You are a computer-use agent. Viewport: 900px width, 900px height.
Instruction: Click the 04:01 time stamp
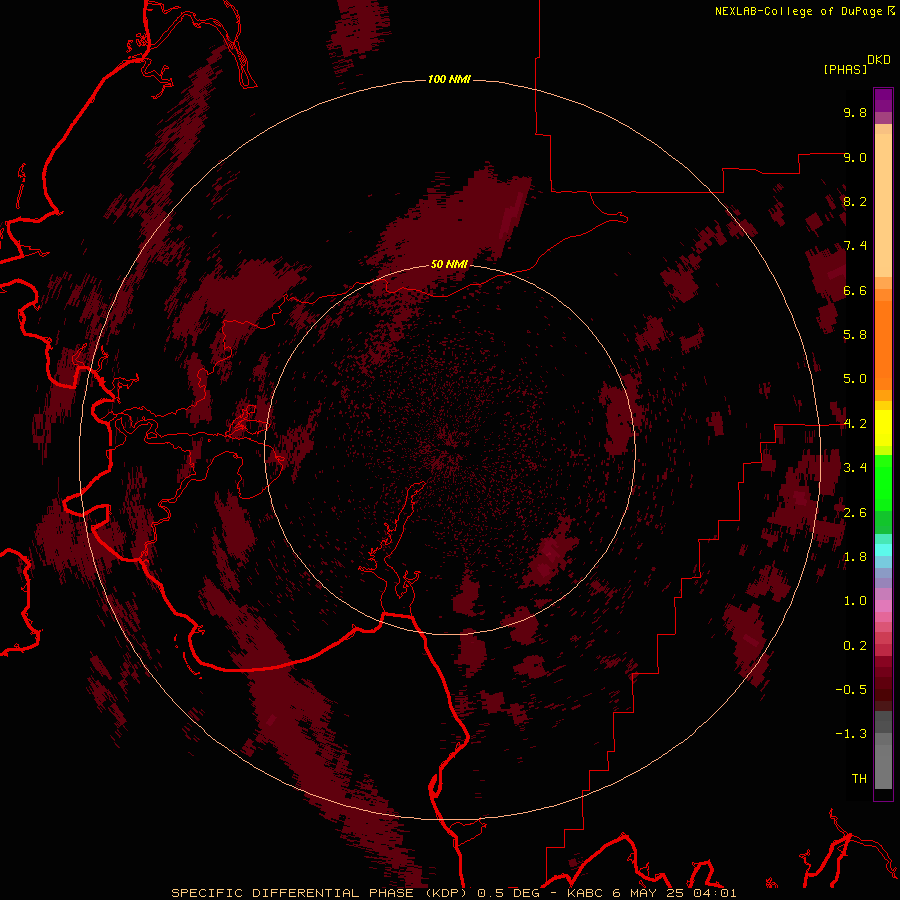click(715, 893)
